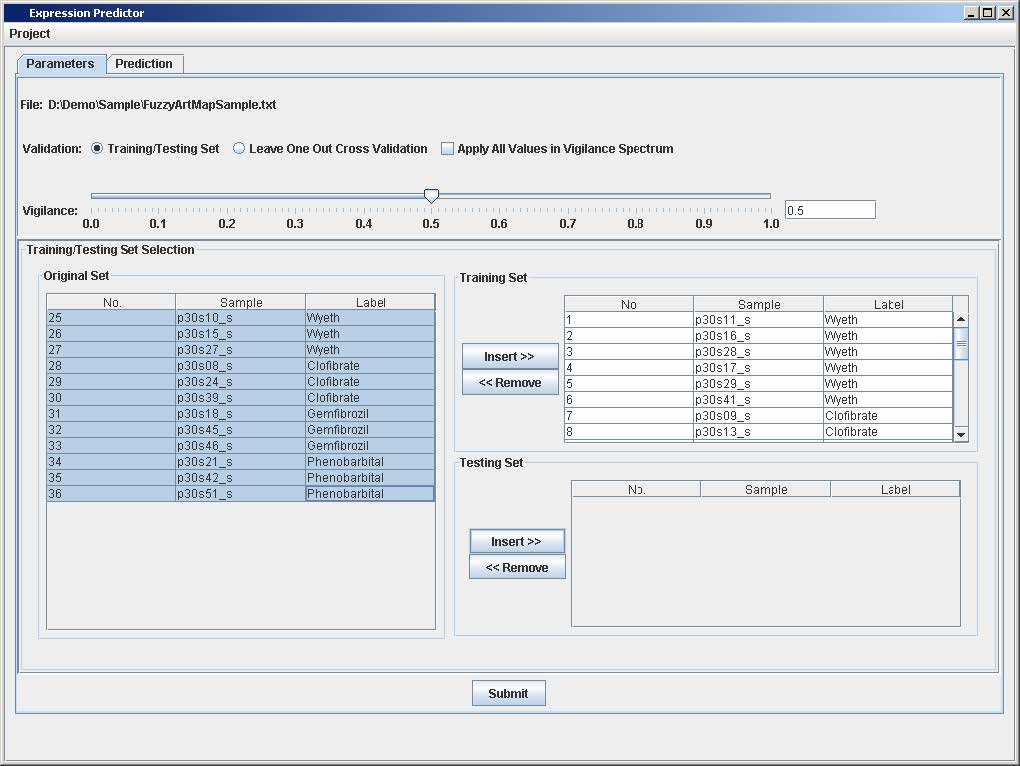The image size is (1020, 766).
Task: Select Original Set row p30s42_s
Action: coord(241,477)
